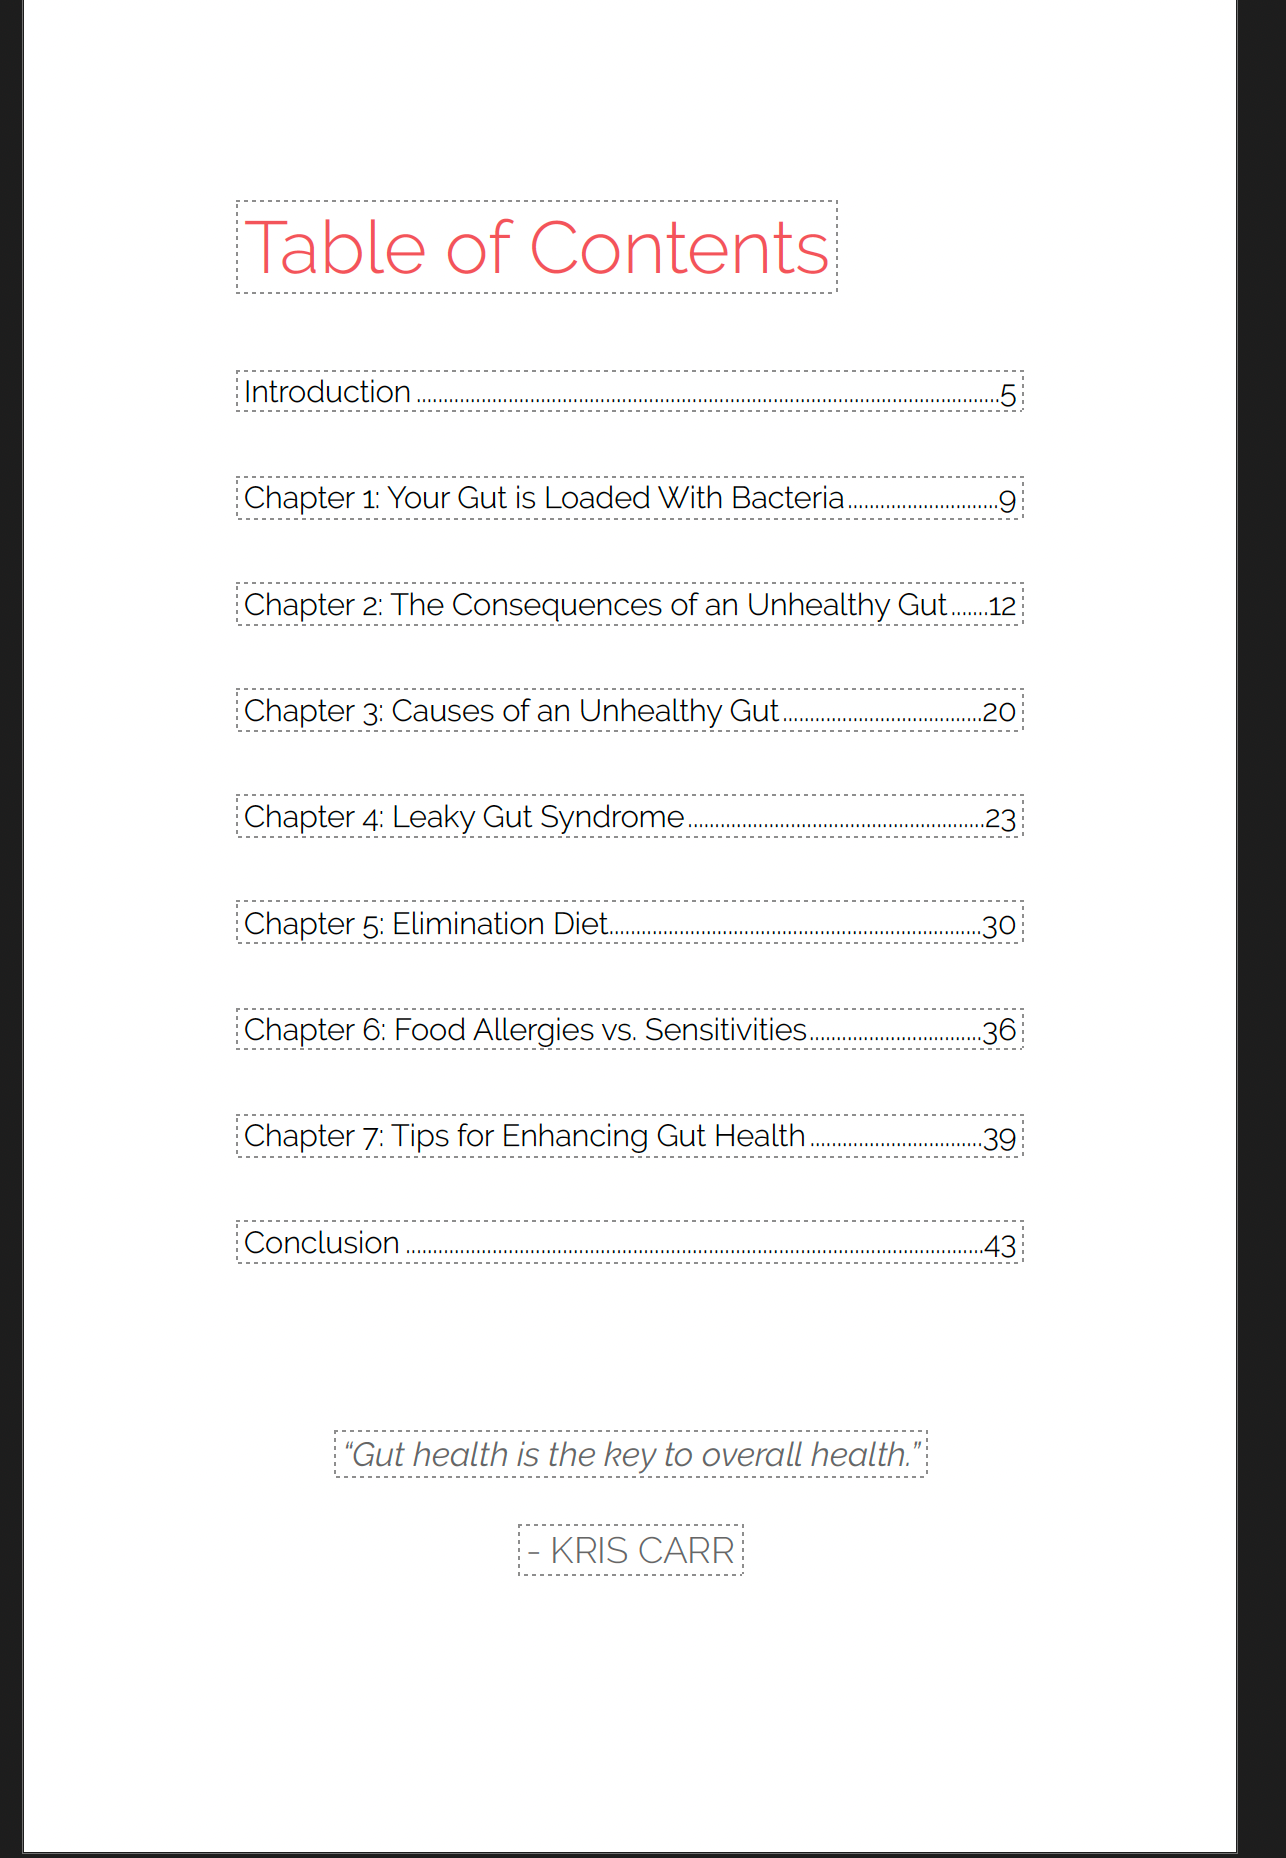Go to Chapter 1: Your Gut is Loaded With Bacteria
Image resolution: width=1286 pixels, height=1858 pixels.
[544, 498]
